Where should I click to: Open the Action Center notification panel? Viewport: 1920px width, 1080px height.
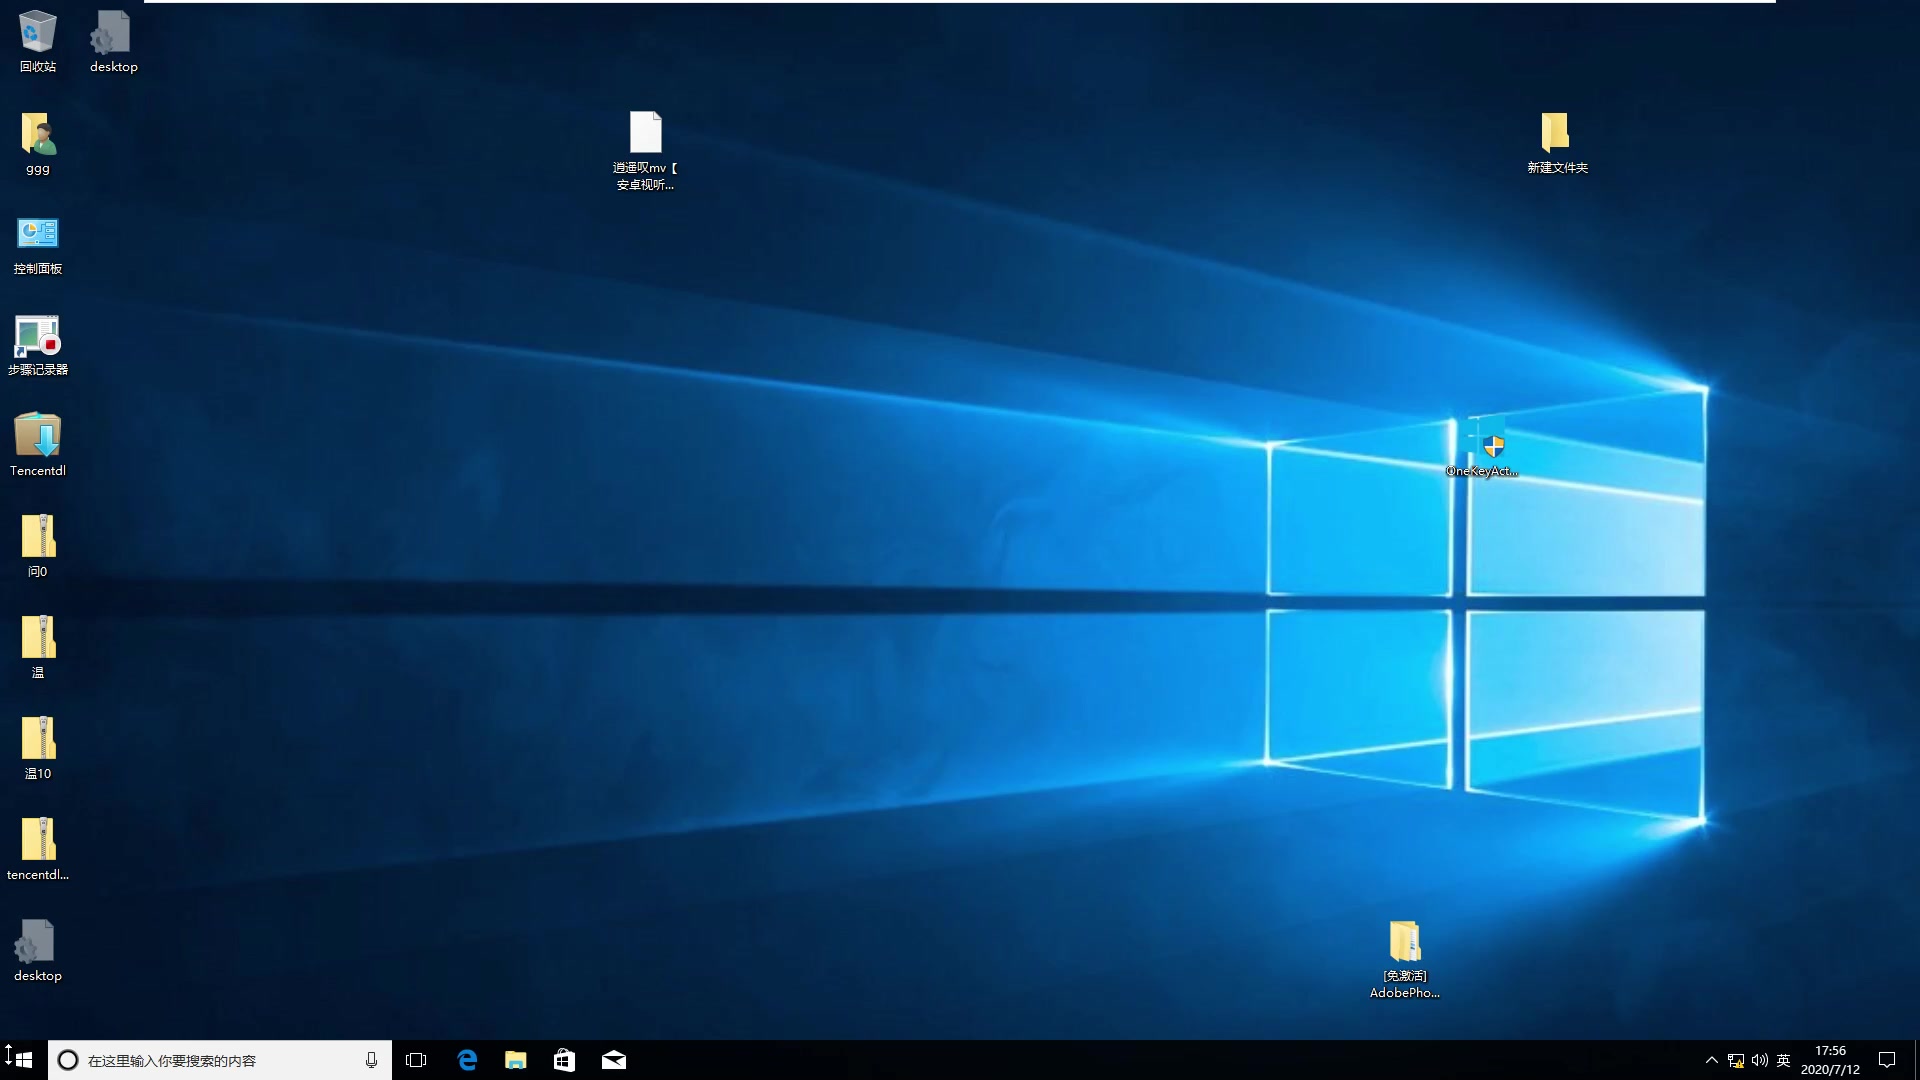coord(1887,1060)
